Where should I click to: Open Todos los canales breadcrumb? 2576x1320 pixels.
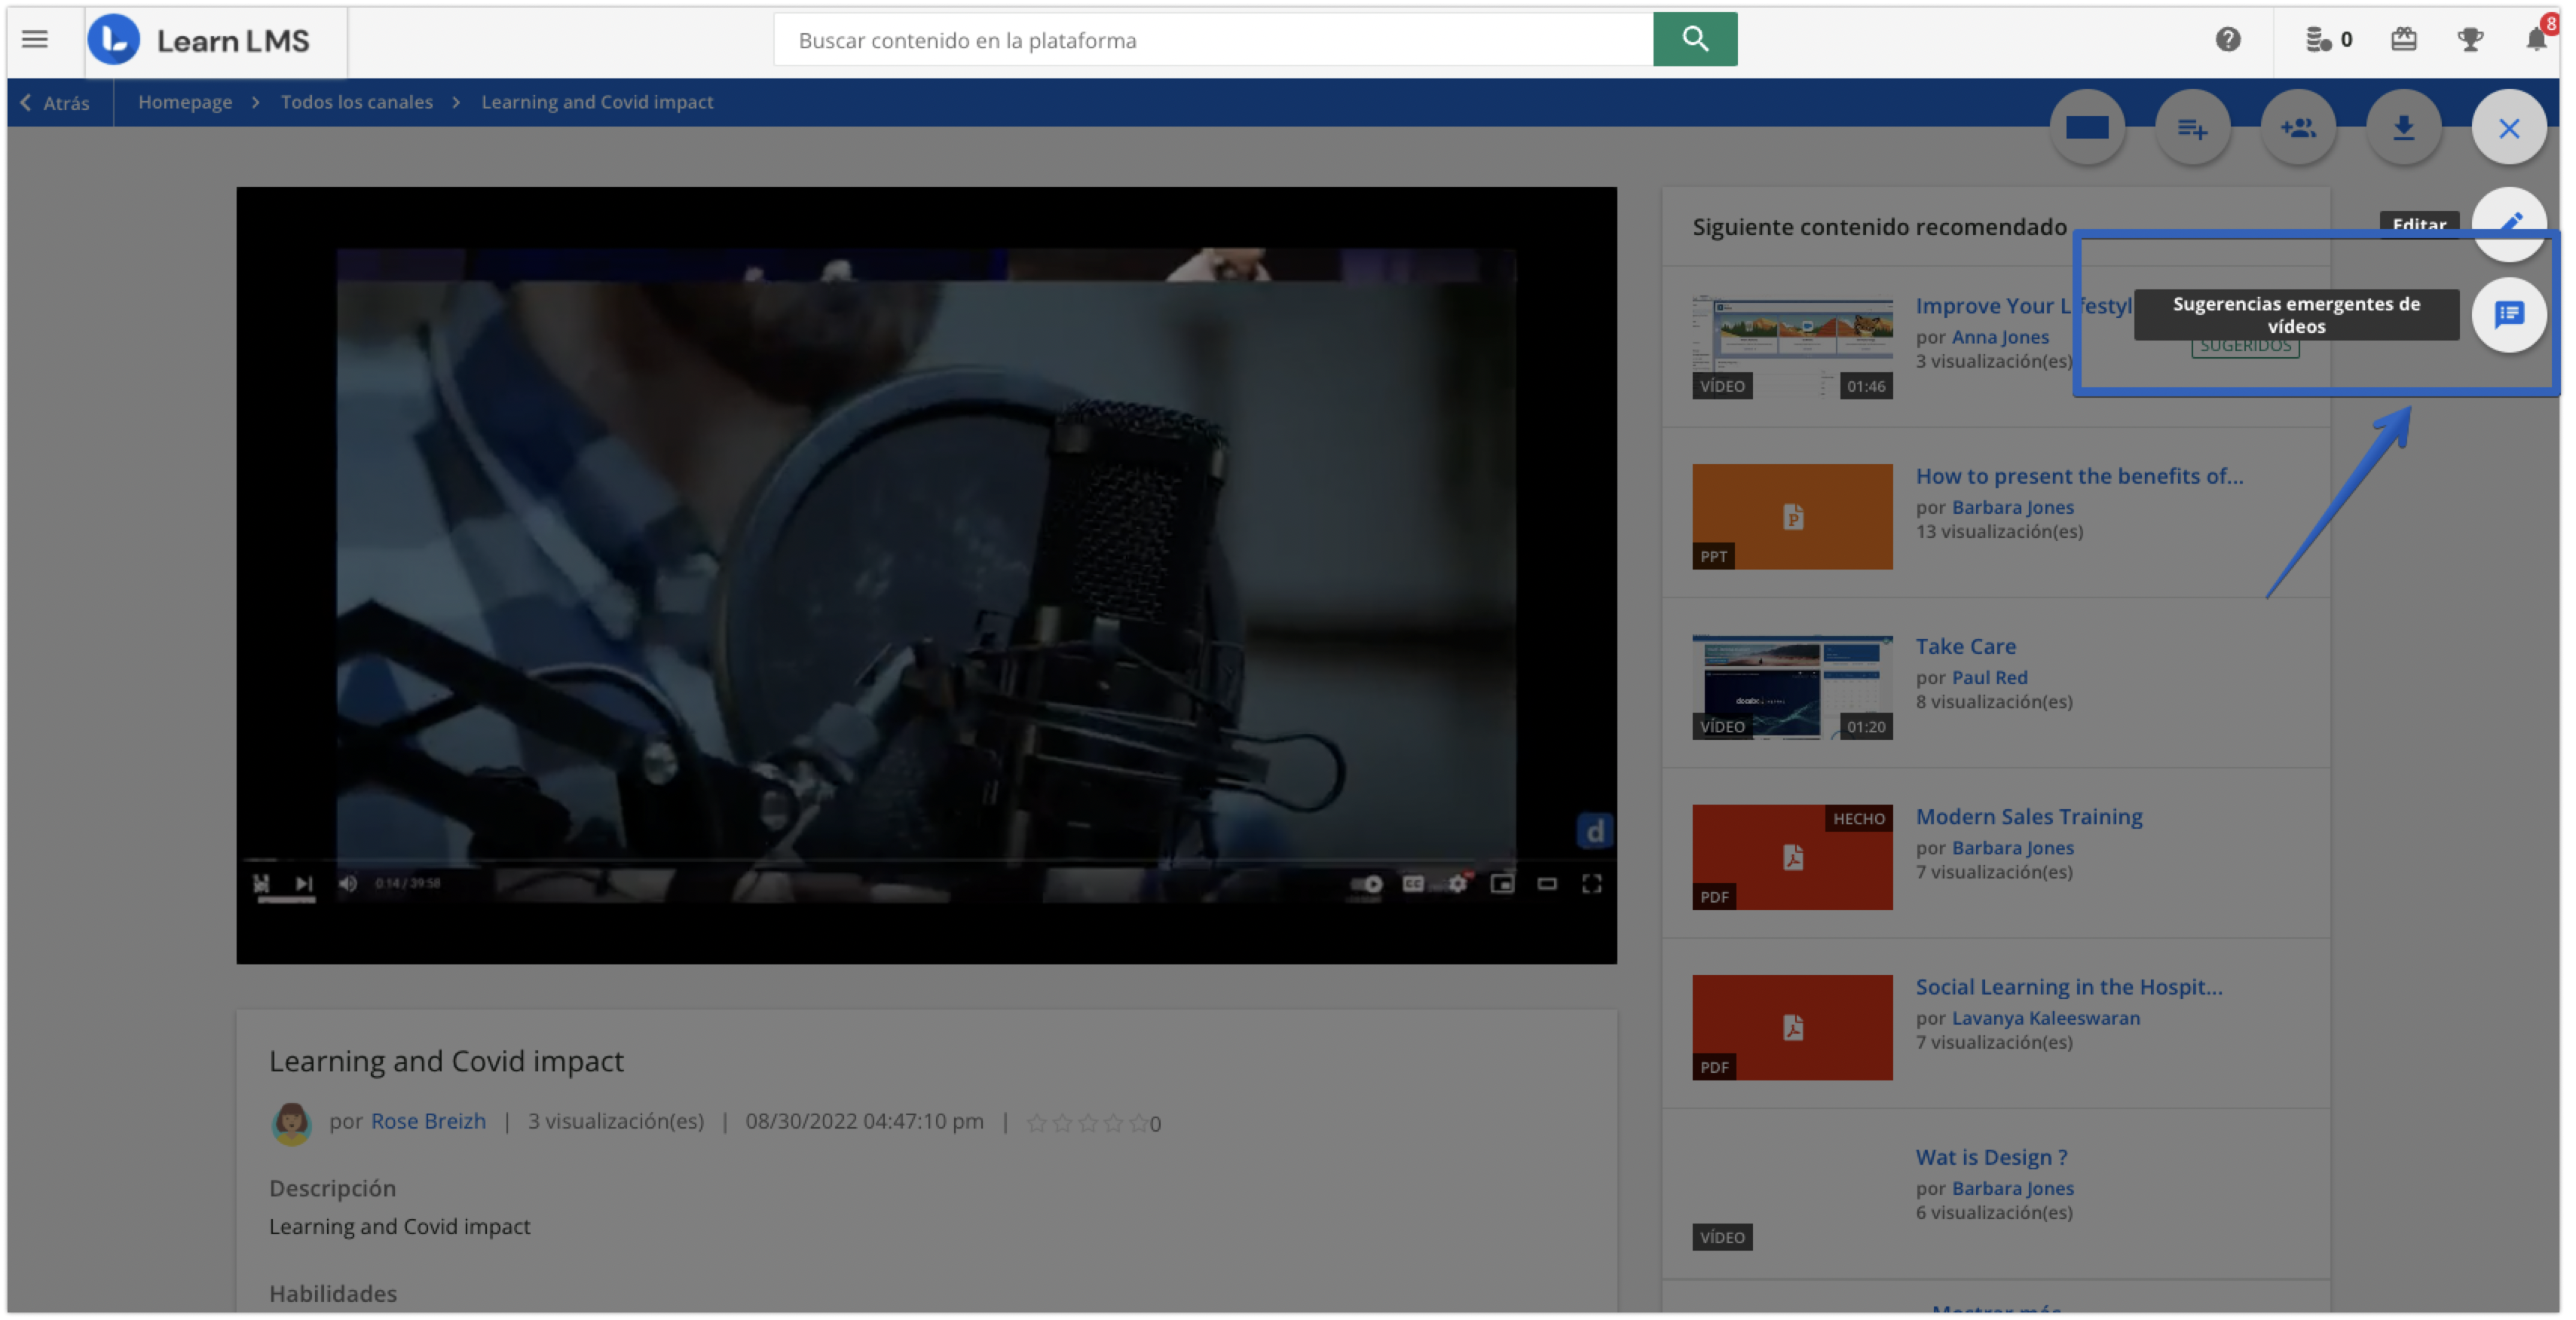click(x=356, y=102)
